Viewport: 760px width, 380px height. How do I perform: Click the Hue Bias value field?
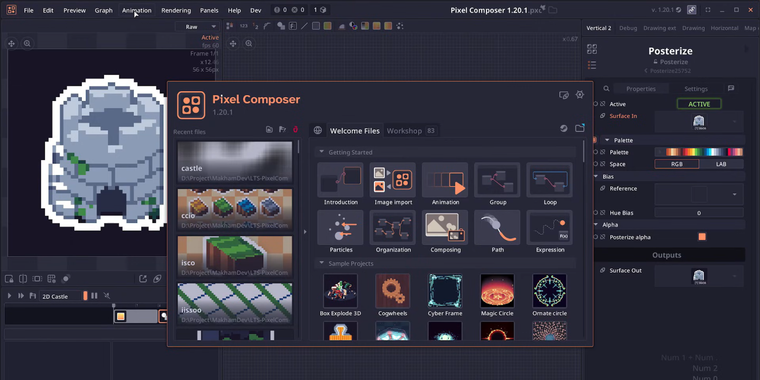point(699,213)
